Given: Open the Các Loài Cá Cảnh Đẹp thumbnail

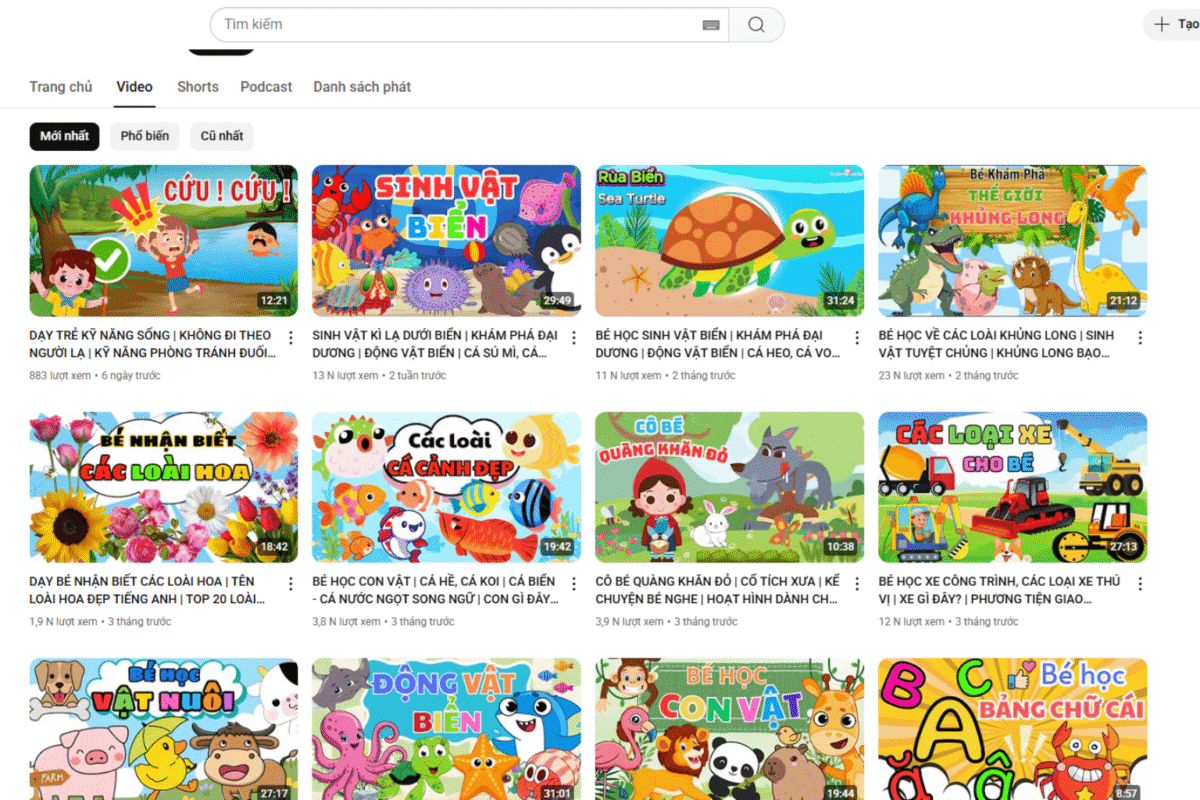Looking at the screenshot, I should [x=447, y=487].
